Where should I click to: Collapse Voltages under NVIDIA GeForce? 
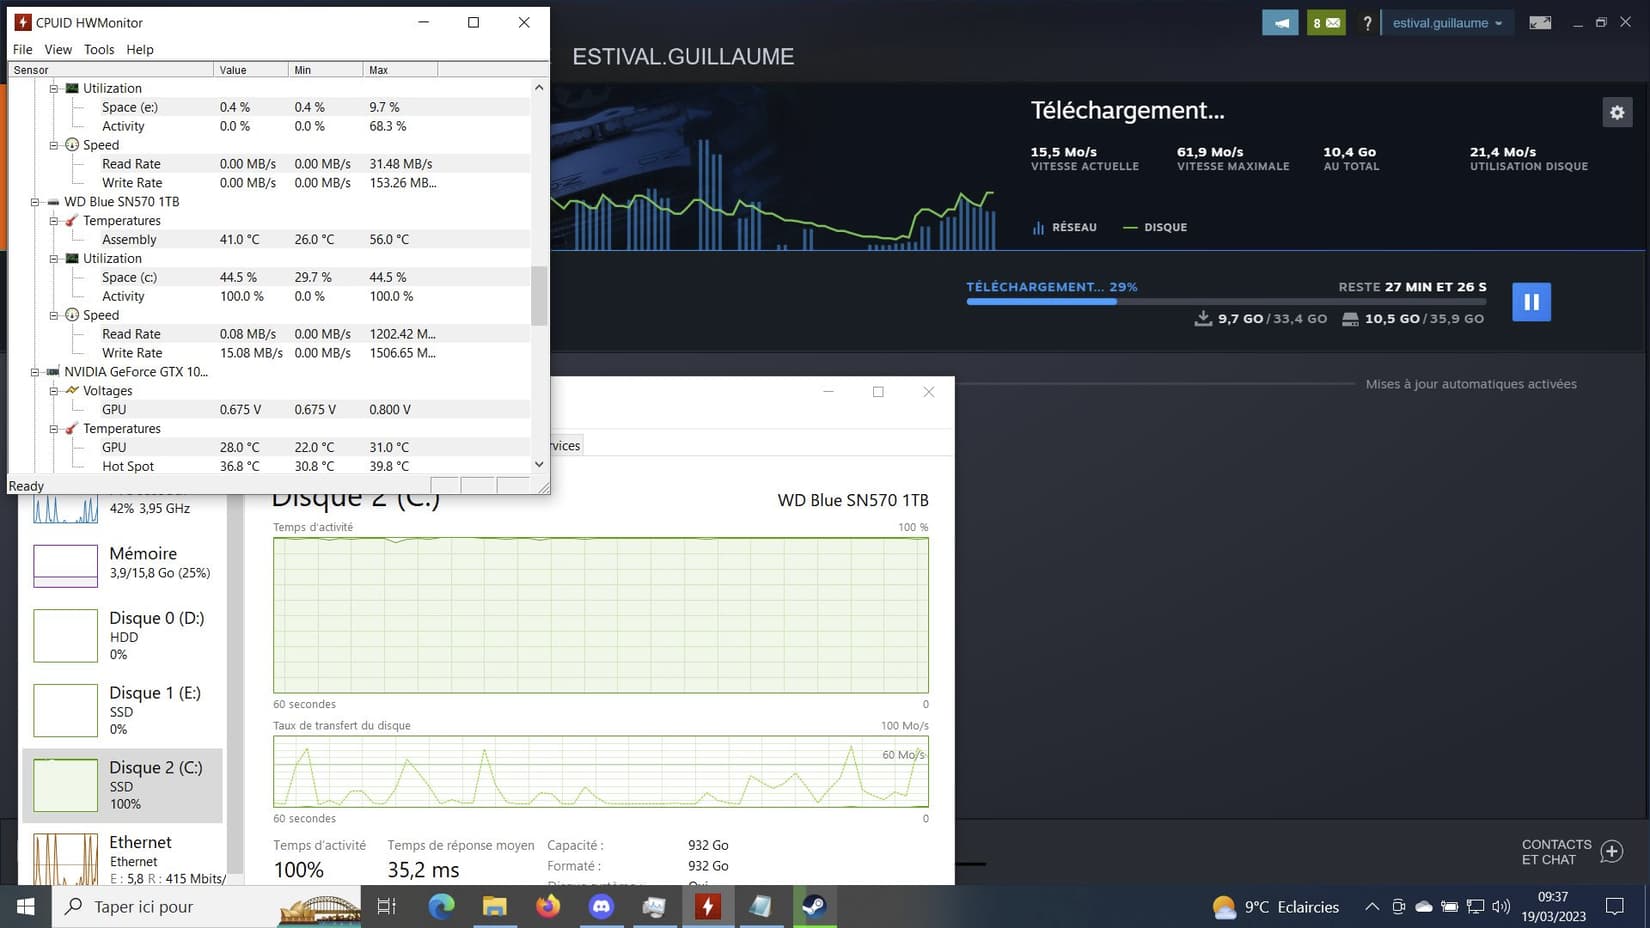54,391
